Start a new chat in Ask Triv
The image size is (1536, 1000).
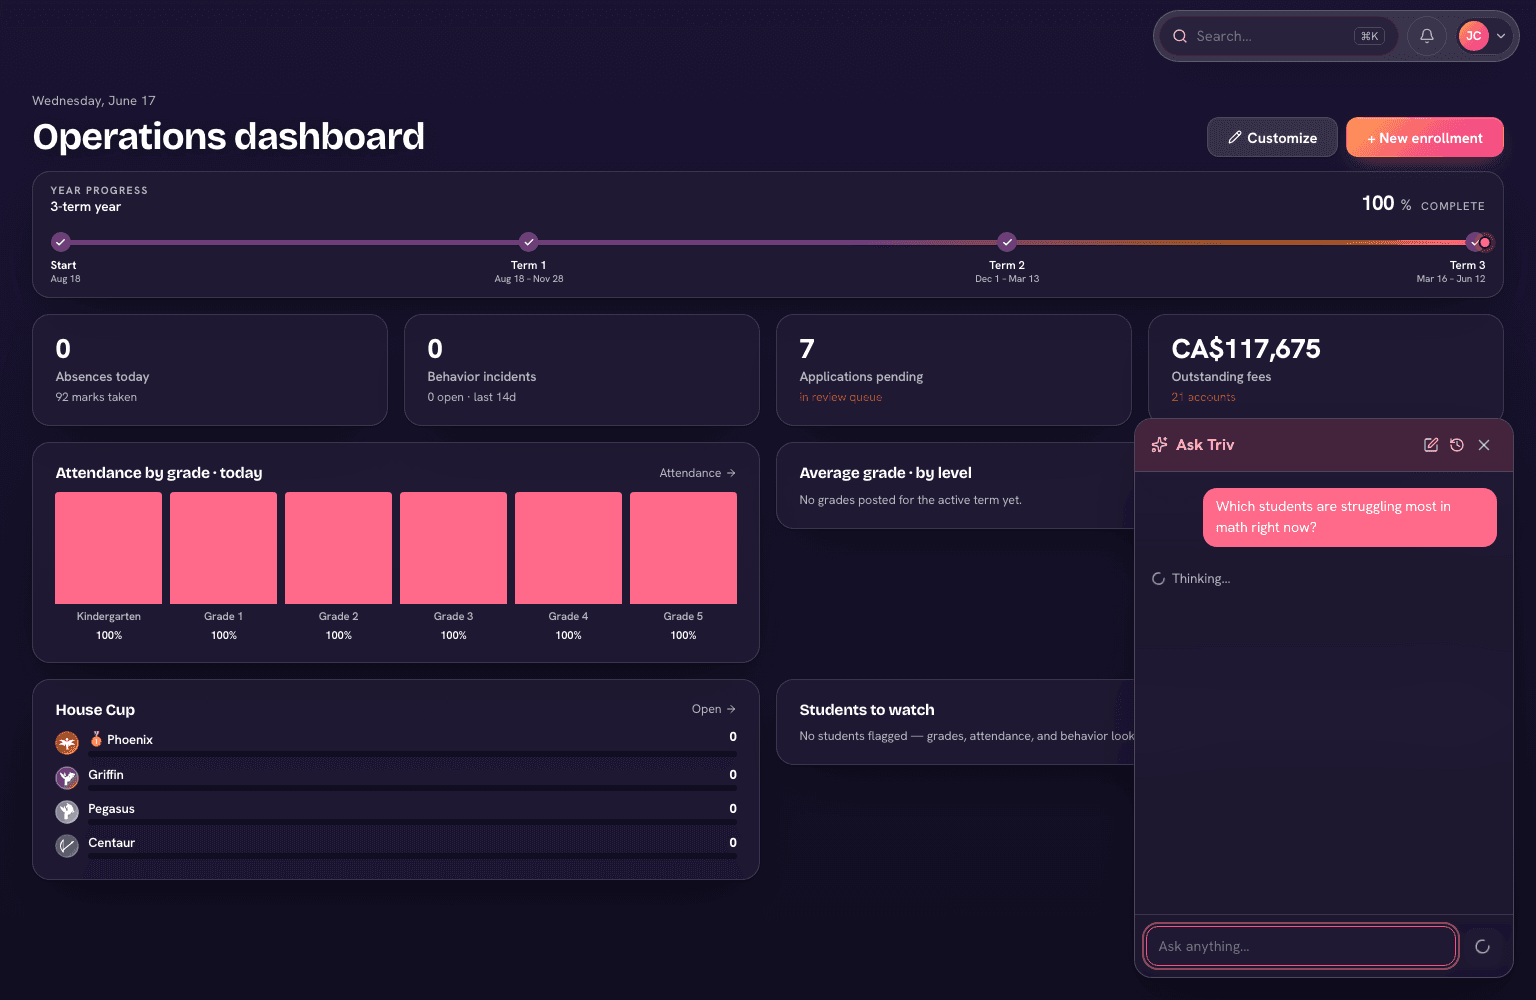1431,445
